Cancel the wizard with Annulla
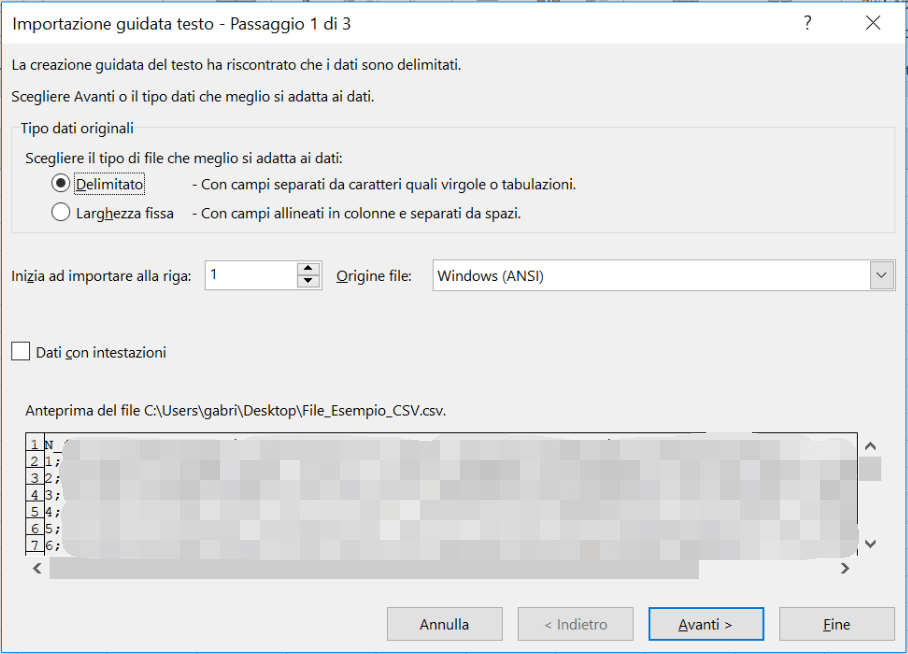Image resolution: width=908 pixels, height=654 pixels. click(444, 623)
